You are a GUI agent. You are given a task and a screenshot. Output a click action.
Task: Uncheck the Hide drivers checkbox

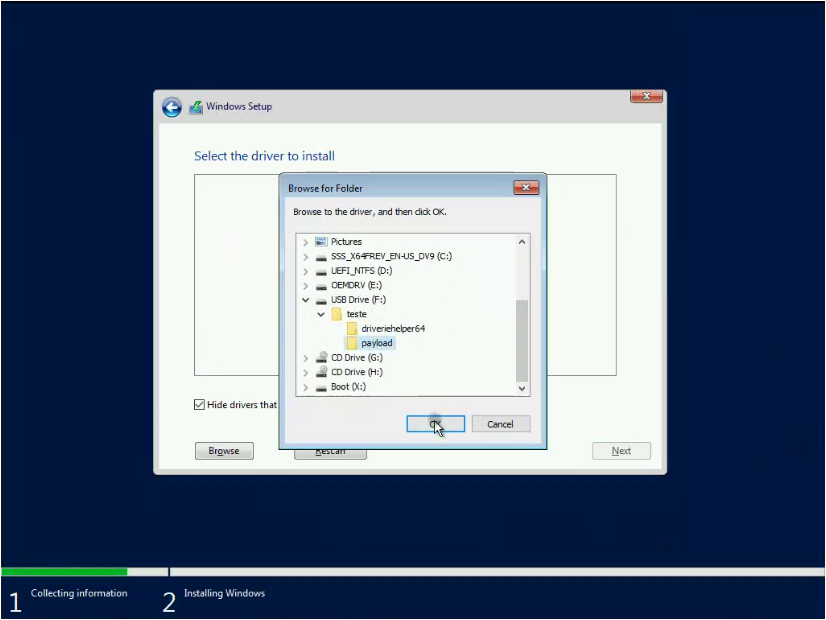[x=197, y=404]
